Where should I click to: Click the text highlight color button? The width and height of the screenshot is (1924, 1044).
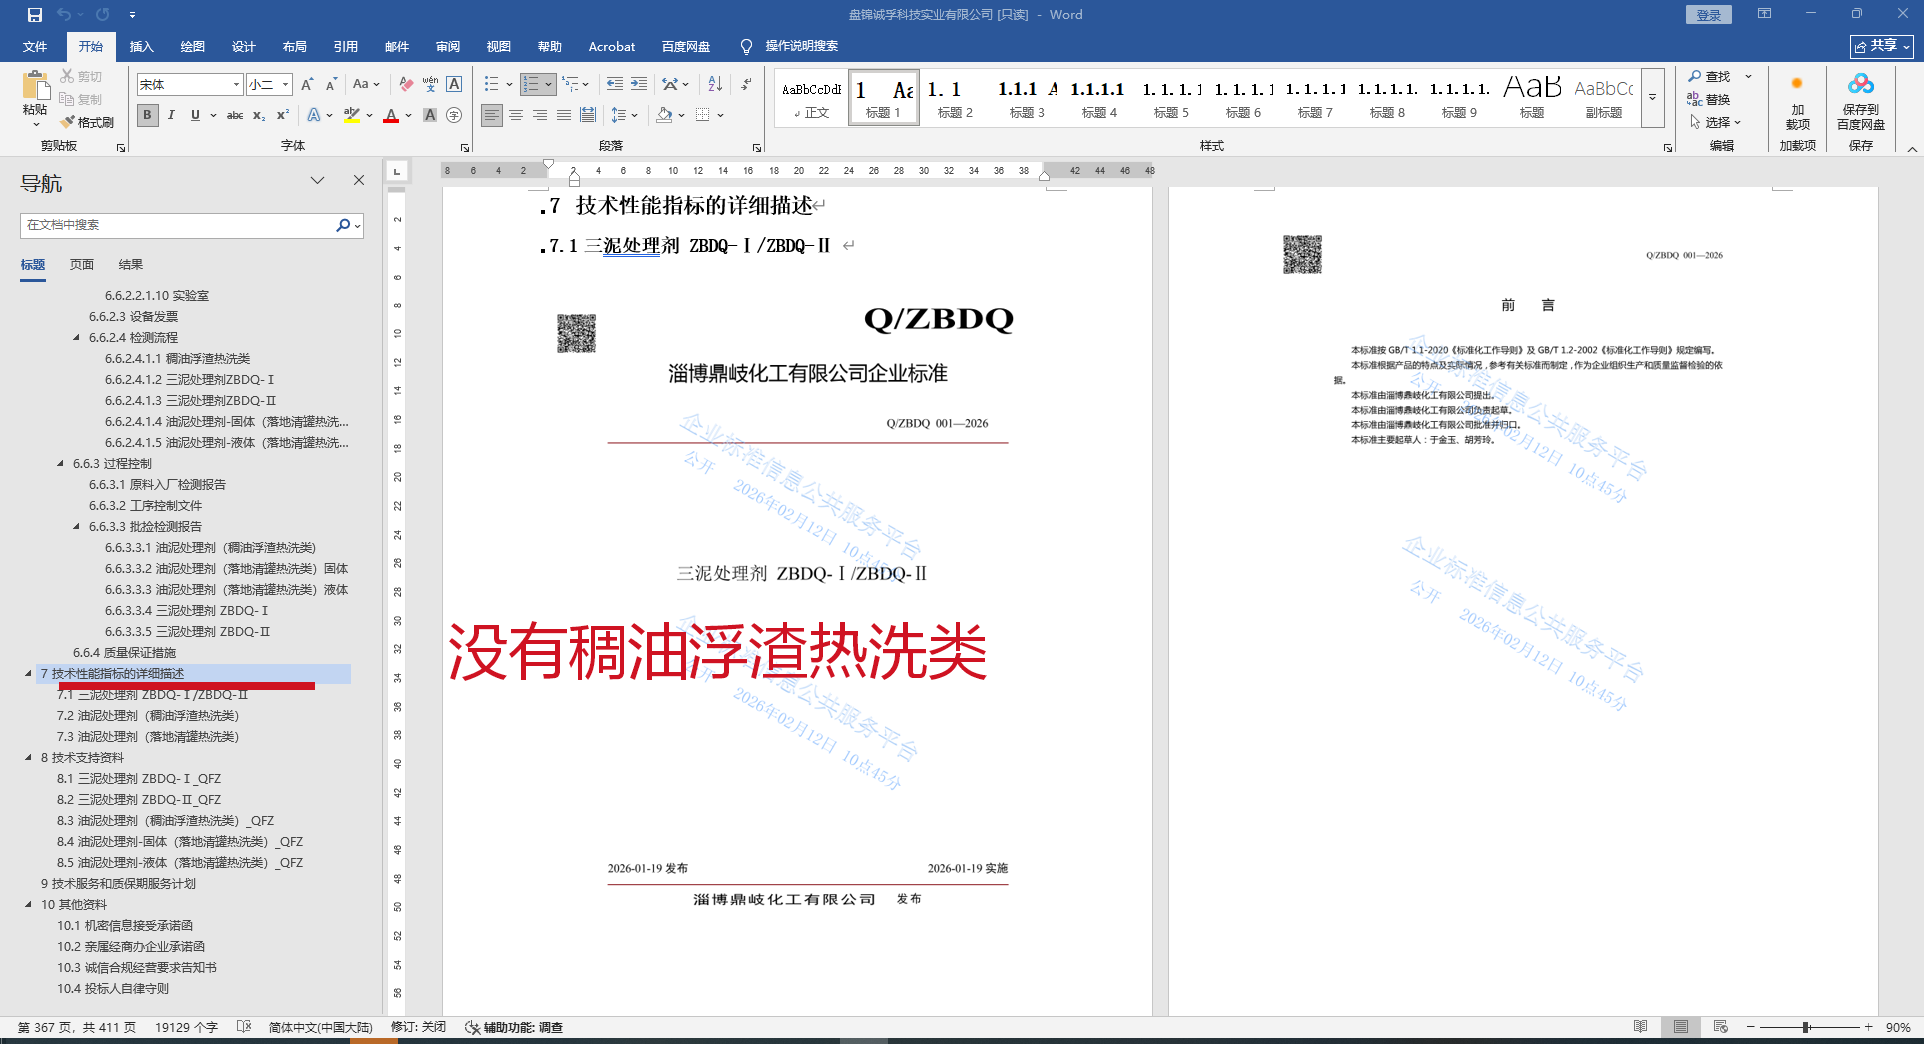tap(352, 115)
